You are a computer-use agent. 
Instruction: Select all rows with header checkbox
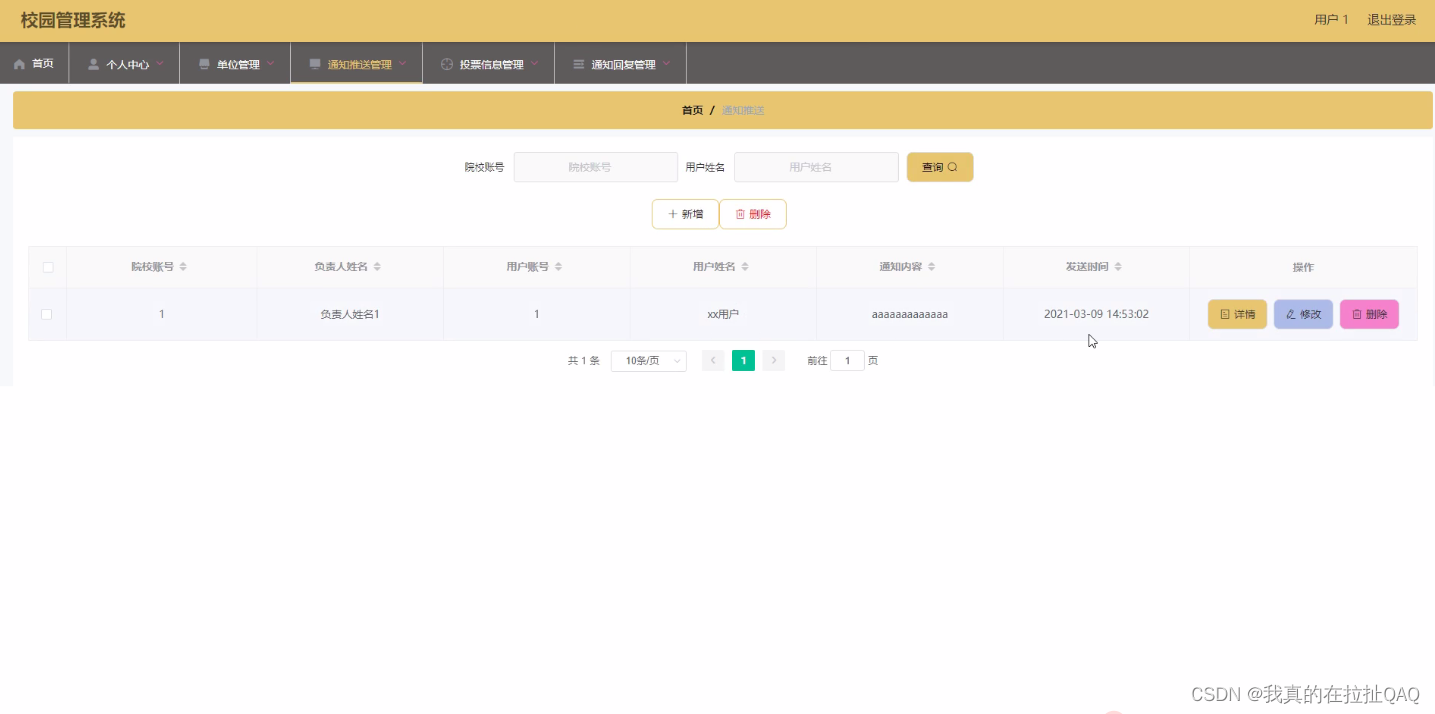coord(47,267)
